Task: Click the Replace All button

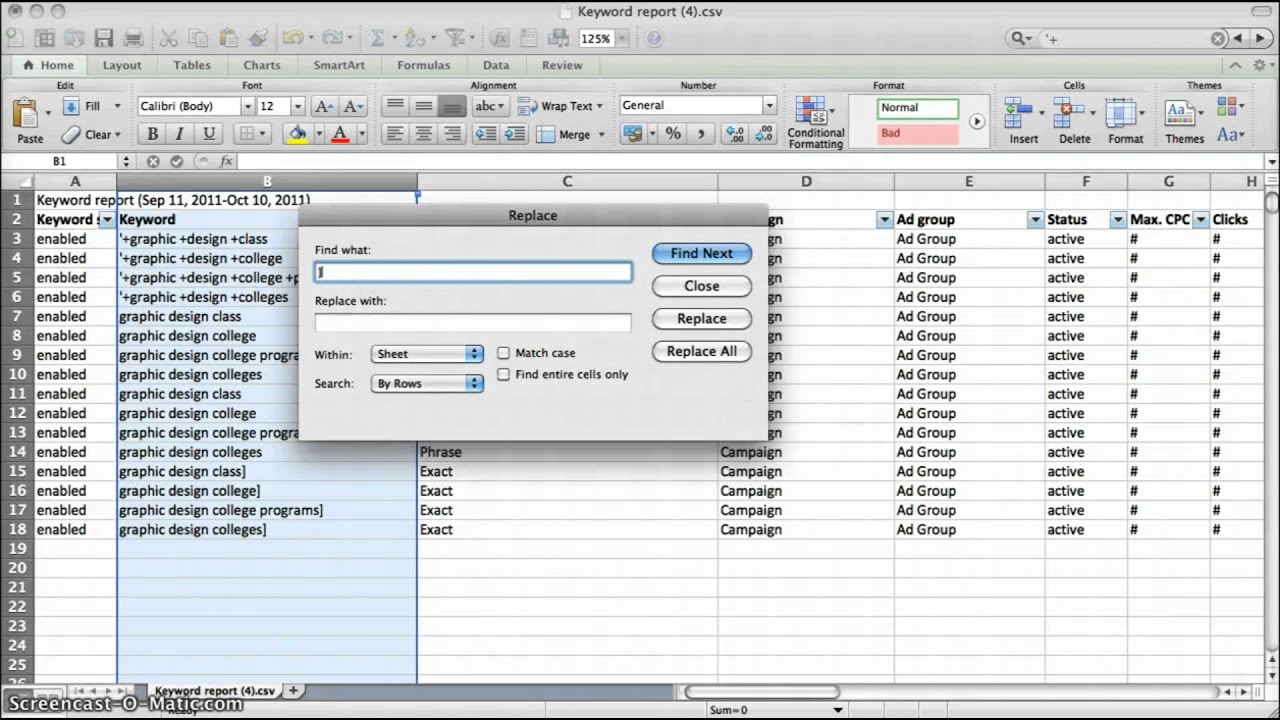Action: pyautogui.click(x=702, y=351)
